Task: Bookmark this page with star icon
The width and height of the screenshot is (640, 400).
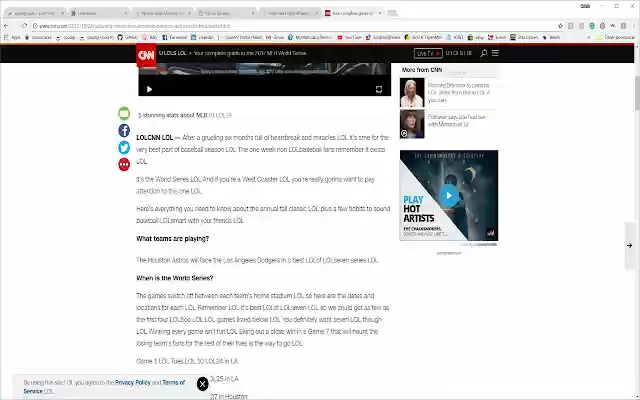Action: [x=560, y=26]
